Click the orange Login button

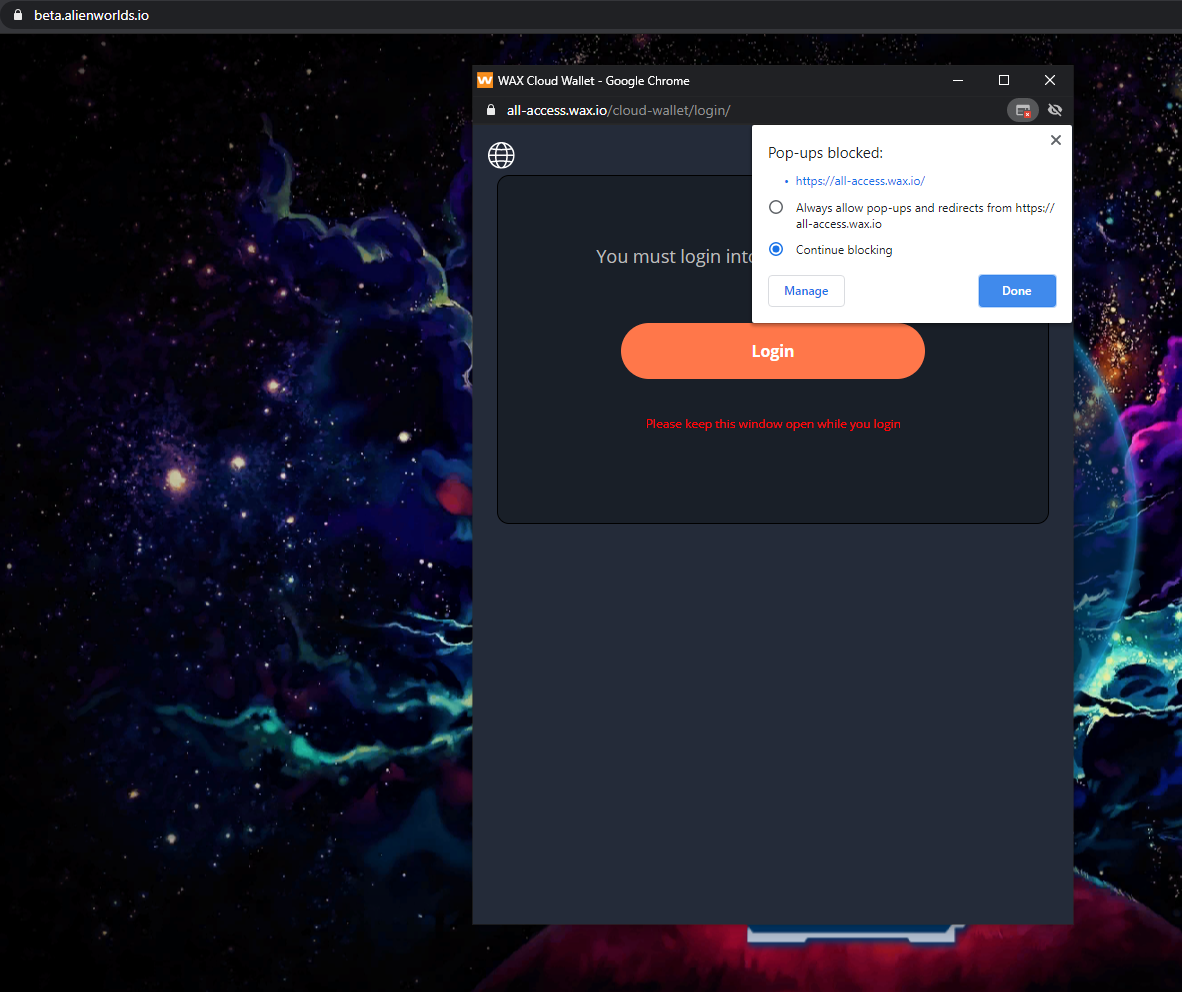pyautogui.click(x=773, y=351)
